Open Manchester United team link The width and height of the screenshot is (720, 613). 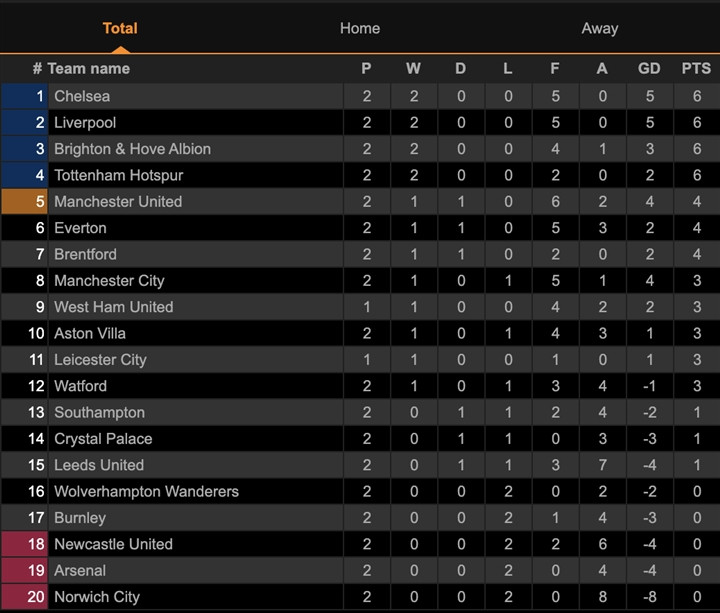118,201
